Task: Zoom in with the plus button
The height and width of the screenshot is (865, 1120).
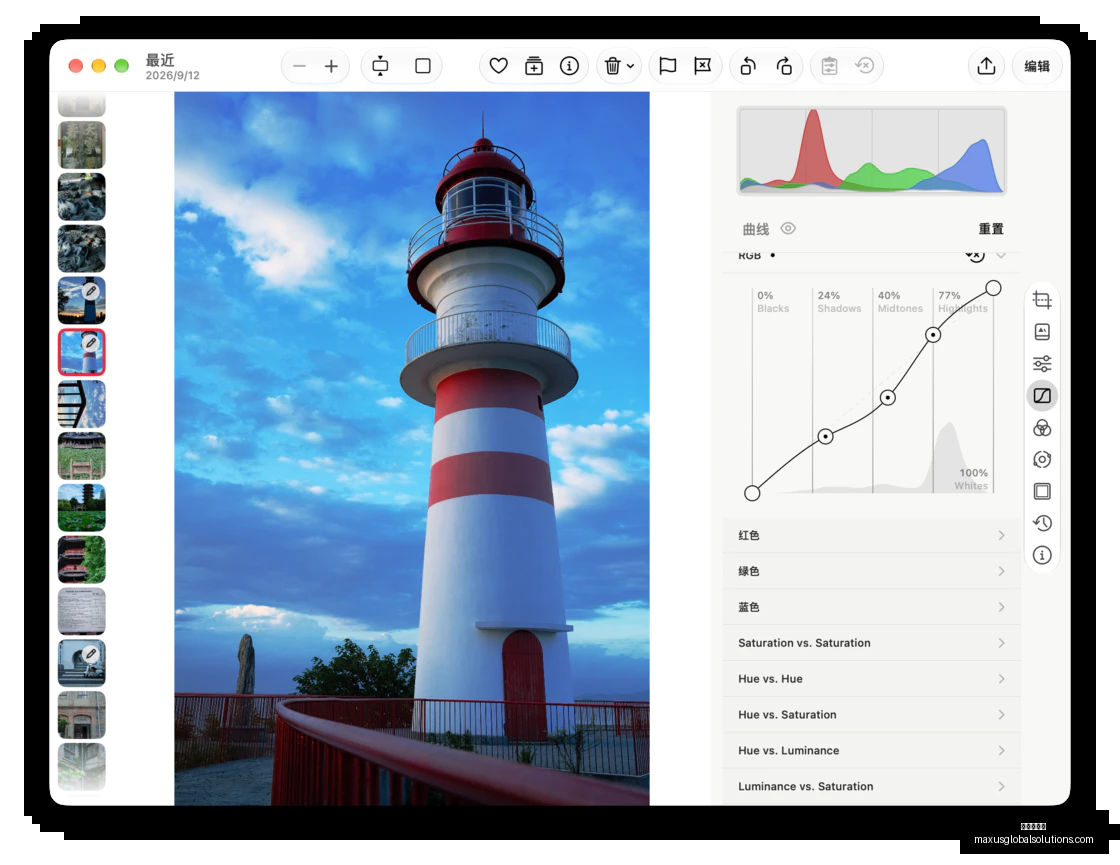Action: tap(331, 66)
